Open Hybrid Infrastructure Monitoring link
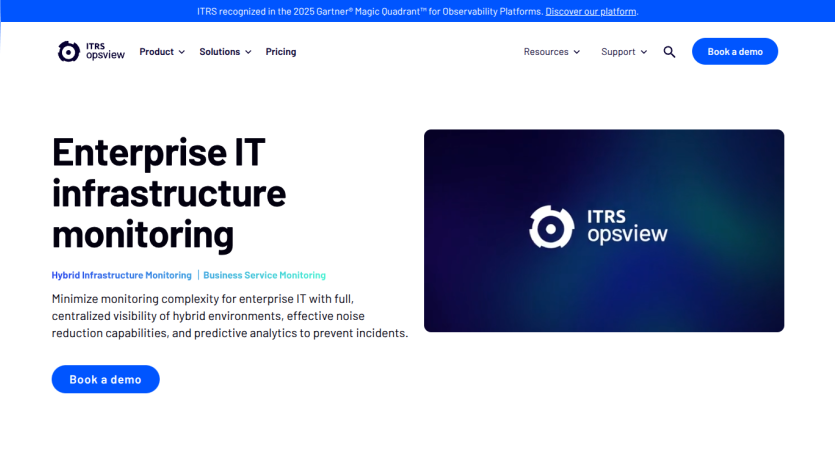The width and height of the screenshot is (835, 469). tap(121, 275)
